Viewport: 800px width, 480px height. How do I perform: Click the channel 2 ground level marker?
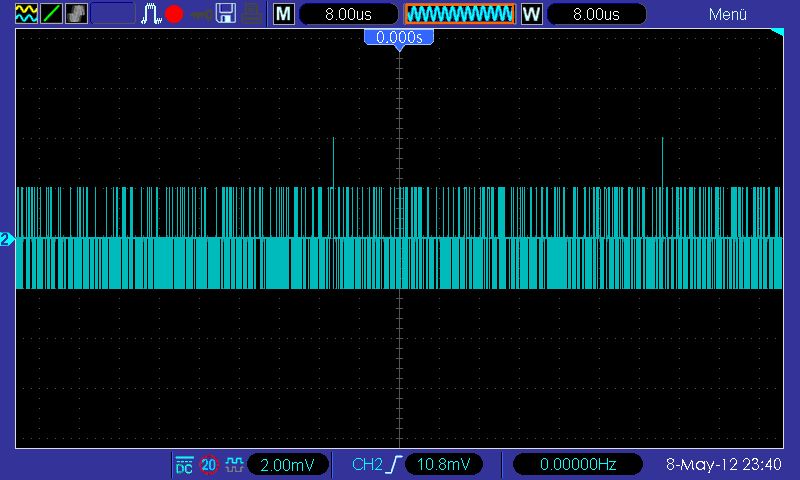click(7, 239)
